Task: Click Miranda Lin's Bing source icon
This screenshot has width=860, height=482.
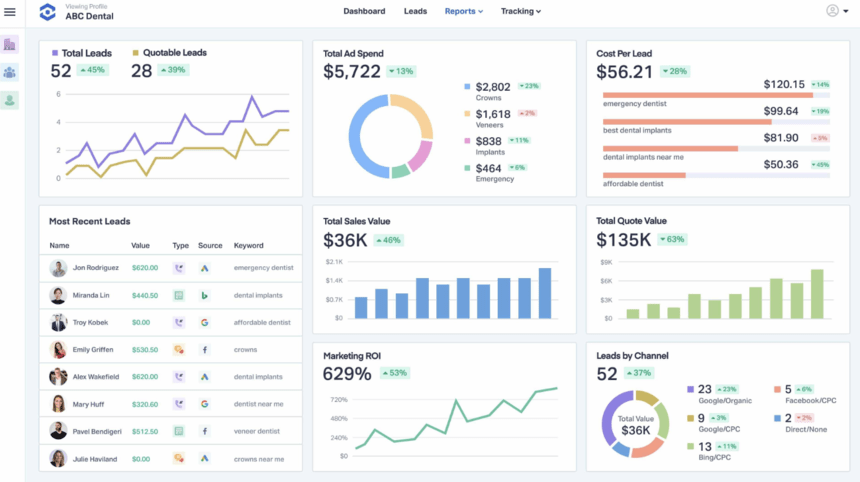Action: click(x=205, y=296)
